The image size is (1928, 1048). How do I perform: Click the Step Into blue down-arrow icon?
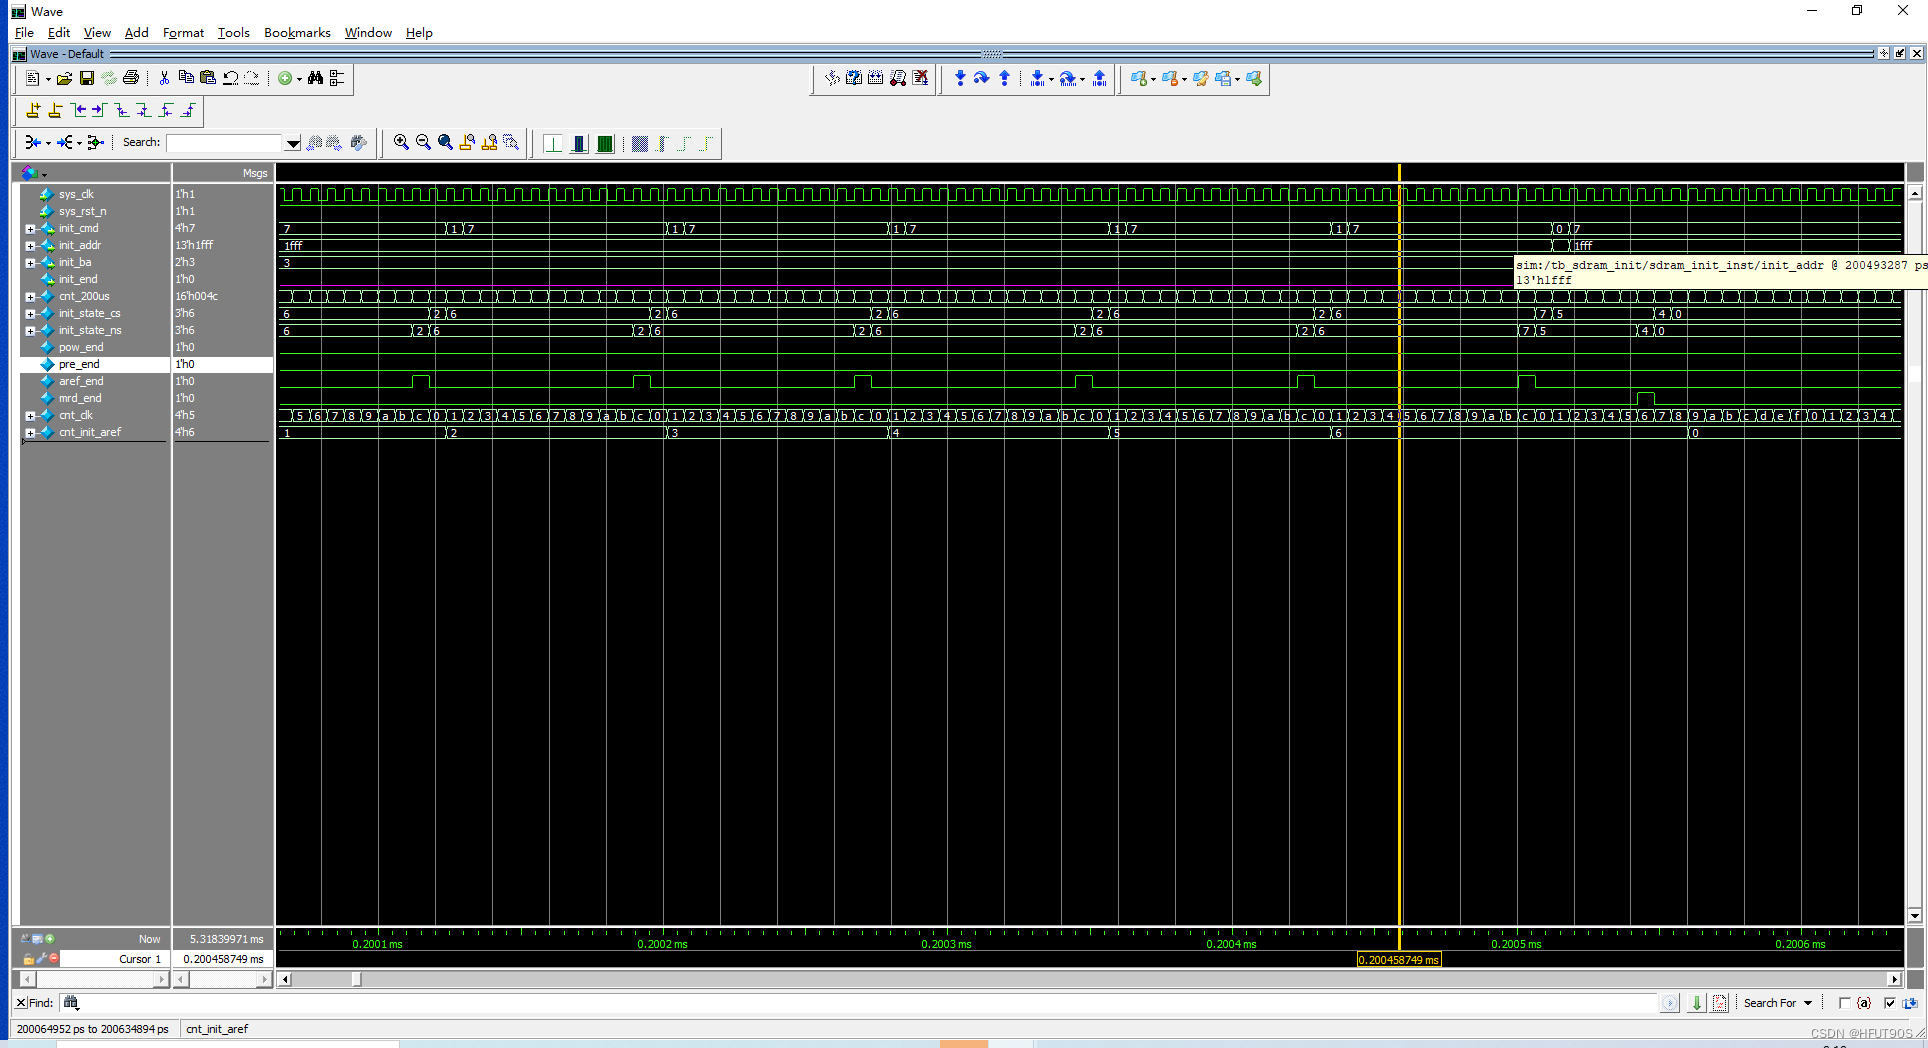[960, 78]
